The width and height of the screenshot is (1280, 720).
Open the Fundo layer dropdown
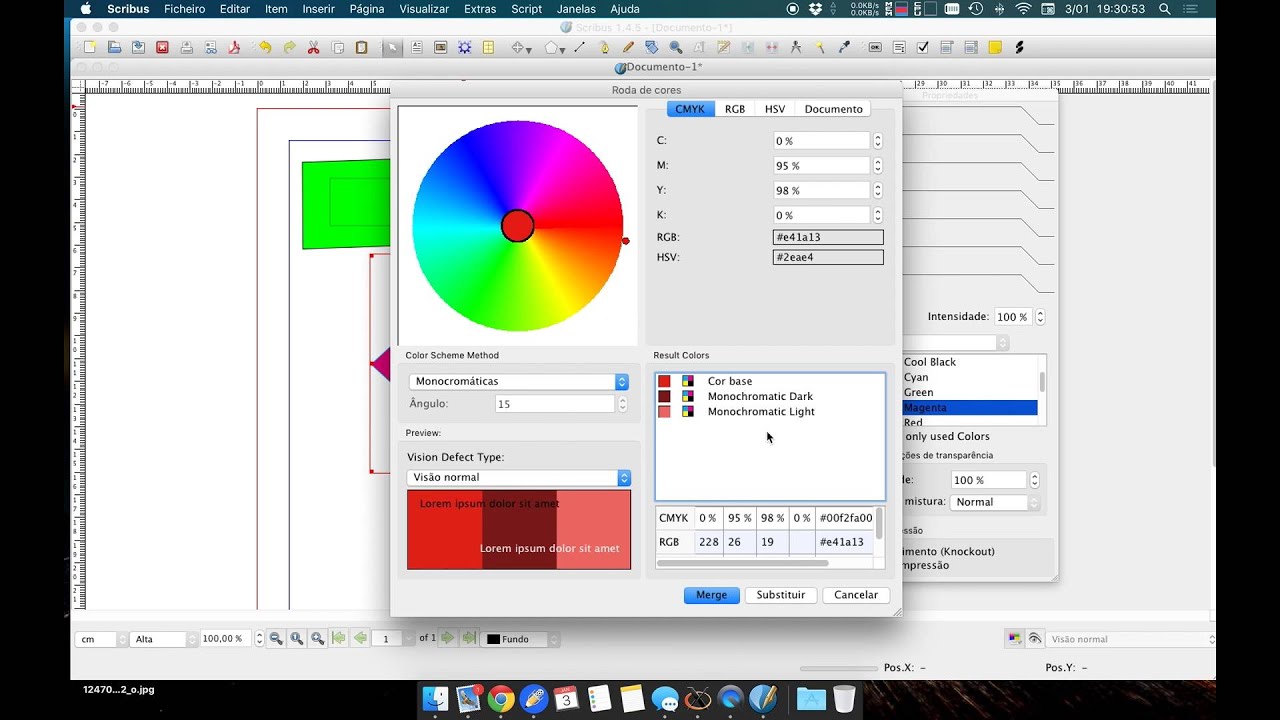click(x=521, y=639)
